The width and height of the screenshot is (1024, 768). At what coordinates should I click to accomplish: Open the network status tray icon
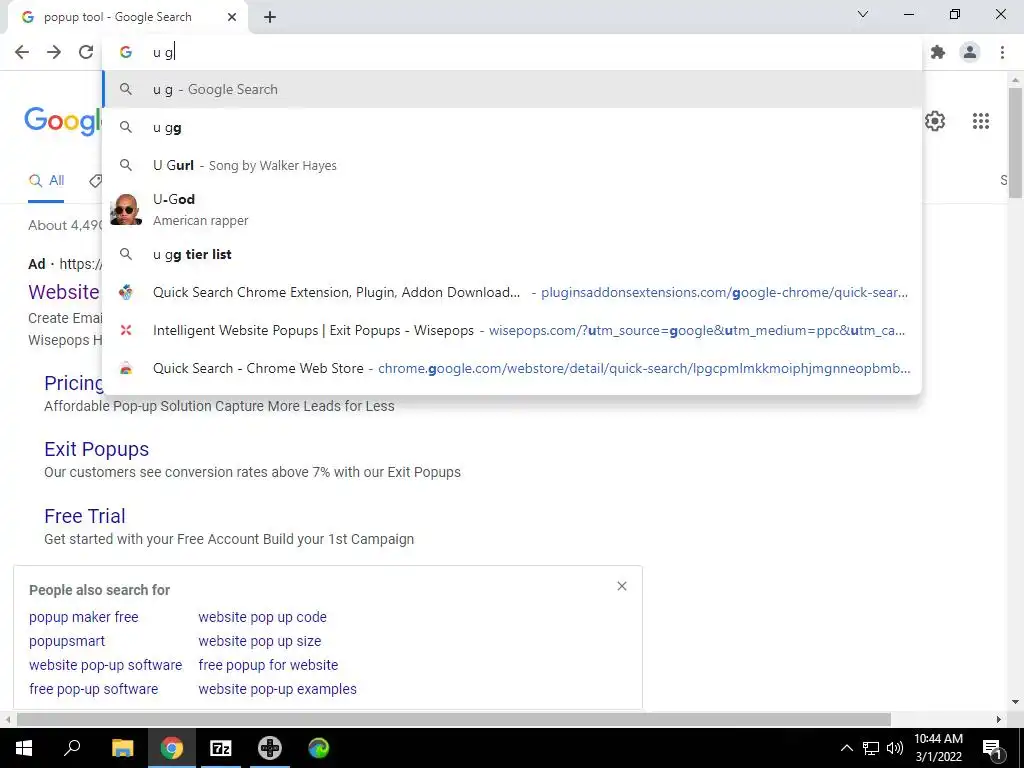click(871, 748)
